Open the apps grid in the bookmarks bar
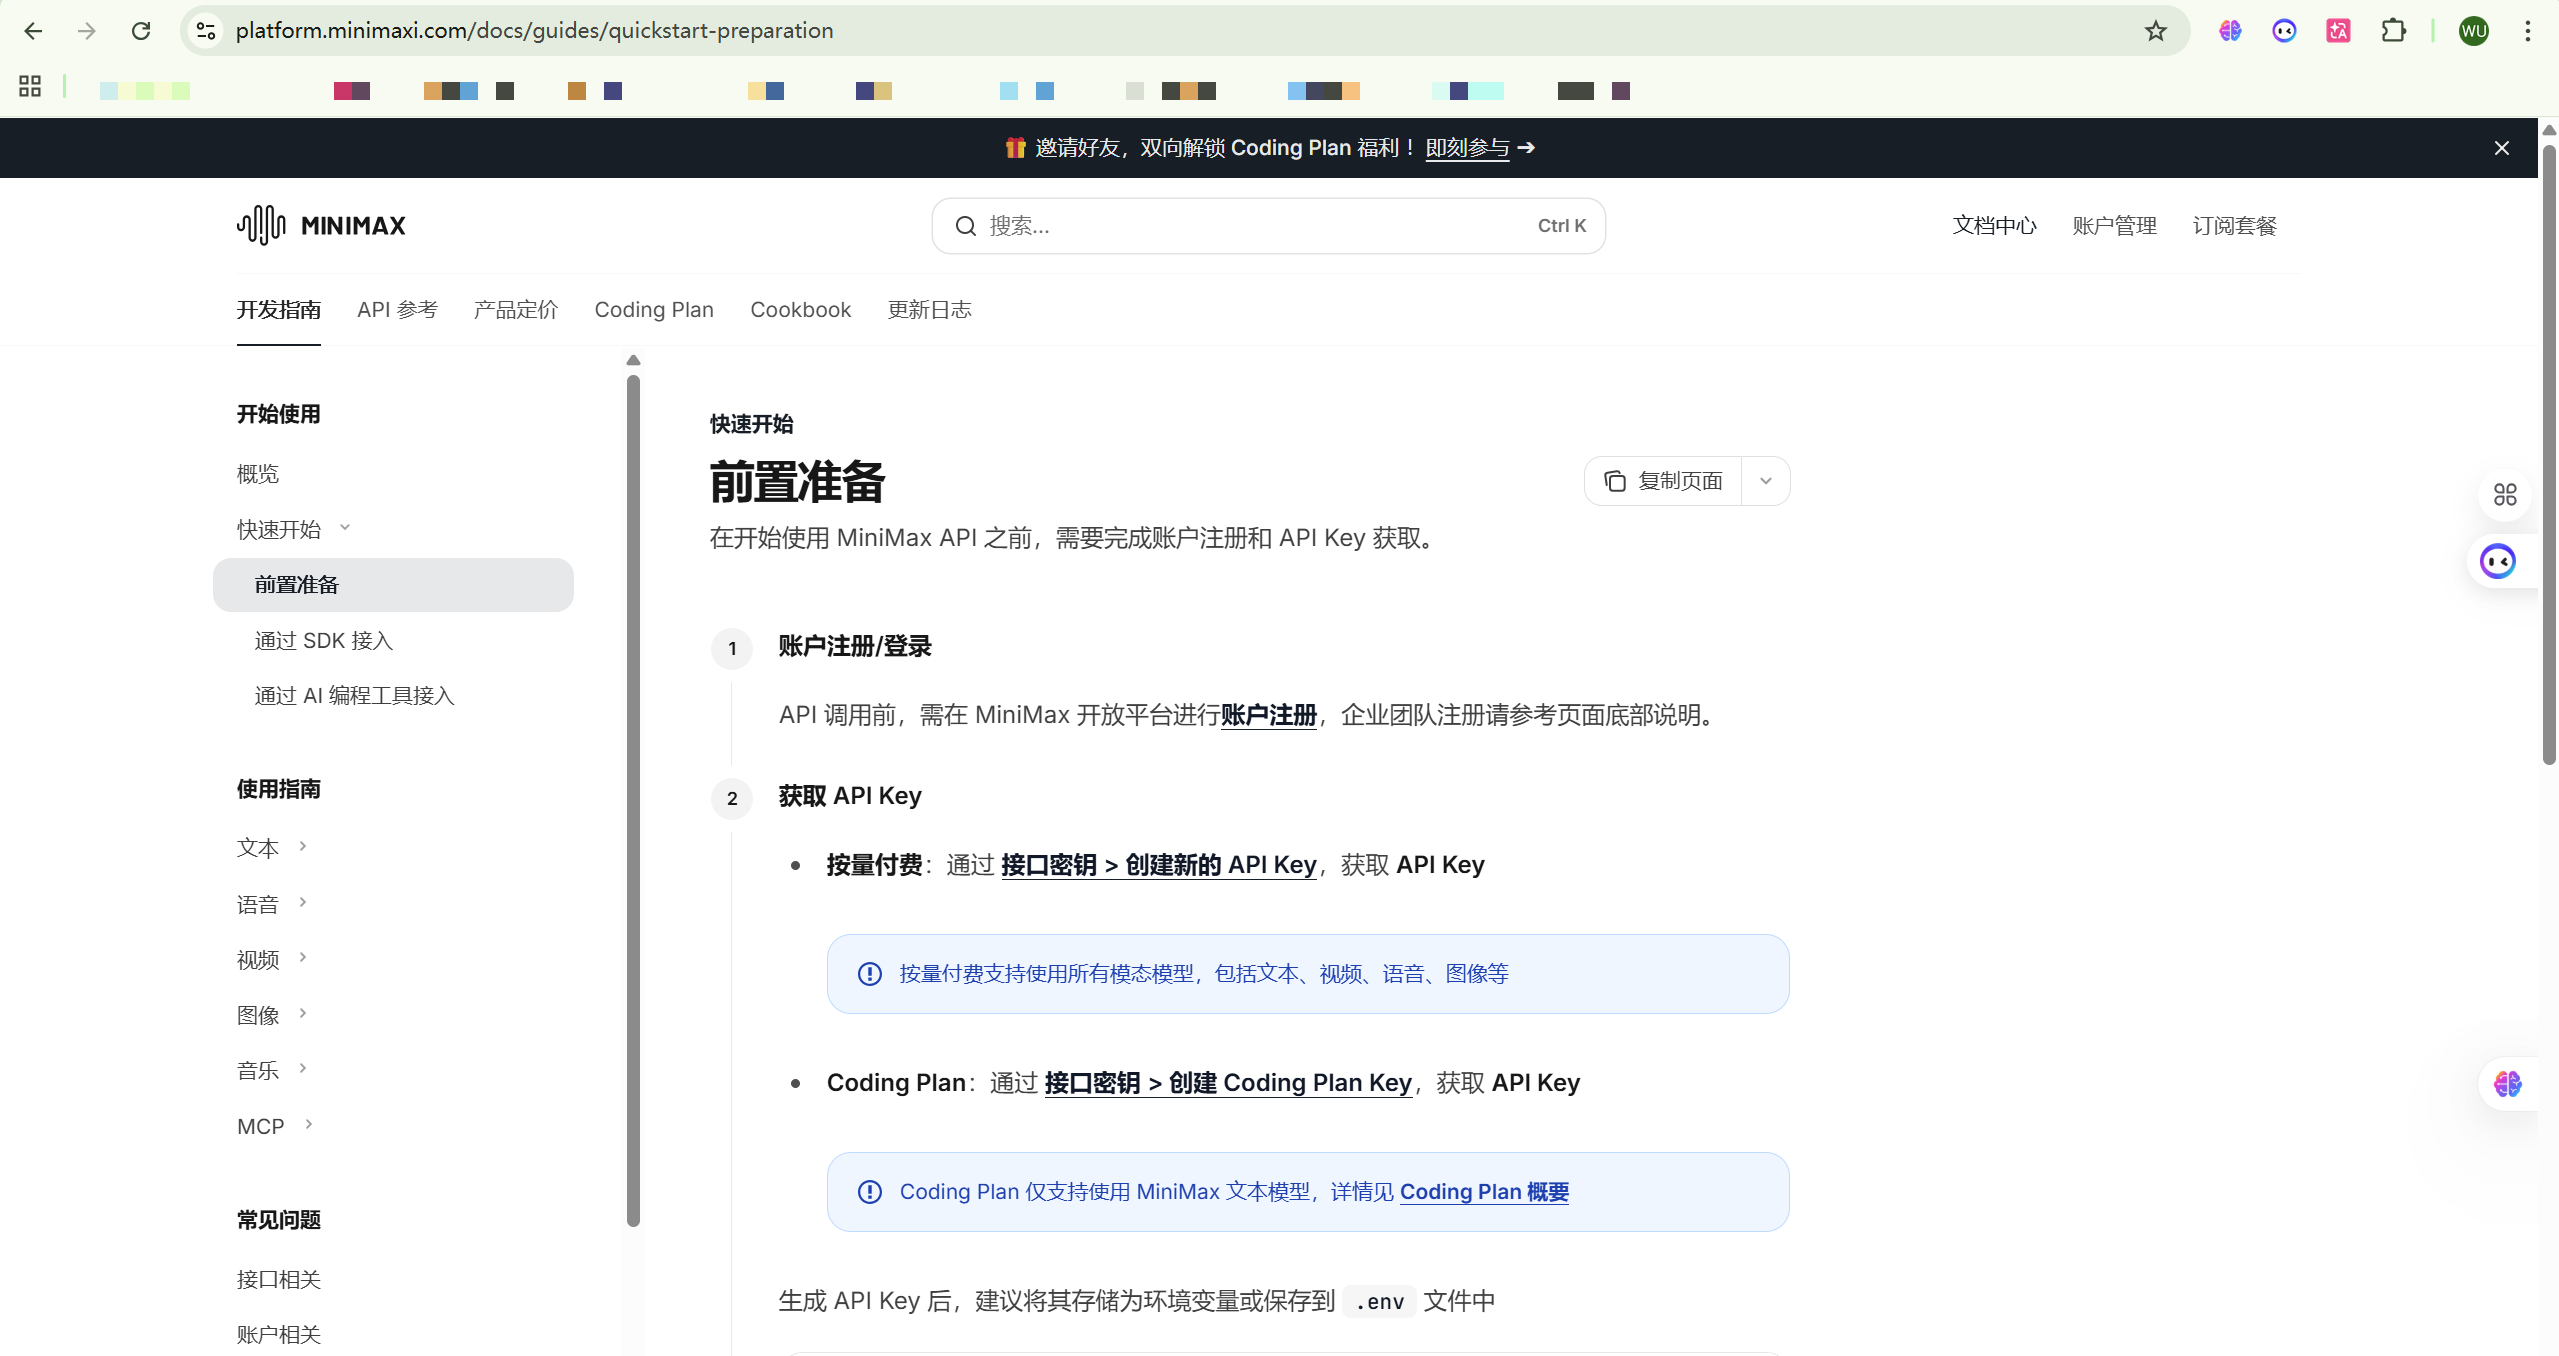 coord(30,87)
